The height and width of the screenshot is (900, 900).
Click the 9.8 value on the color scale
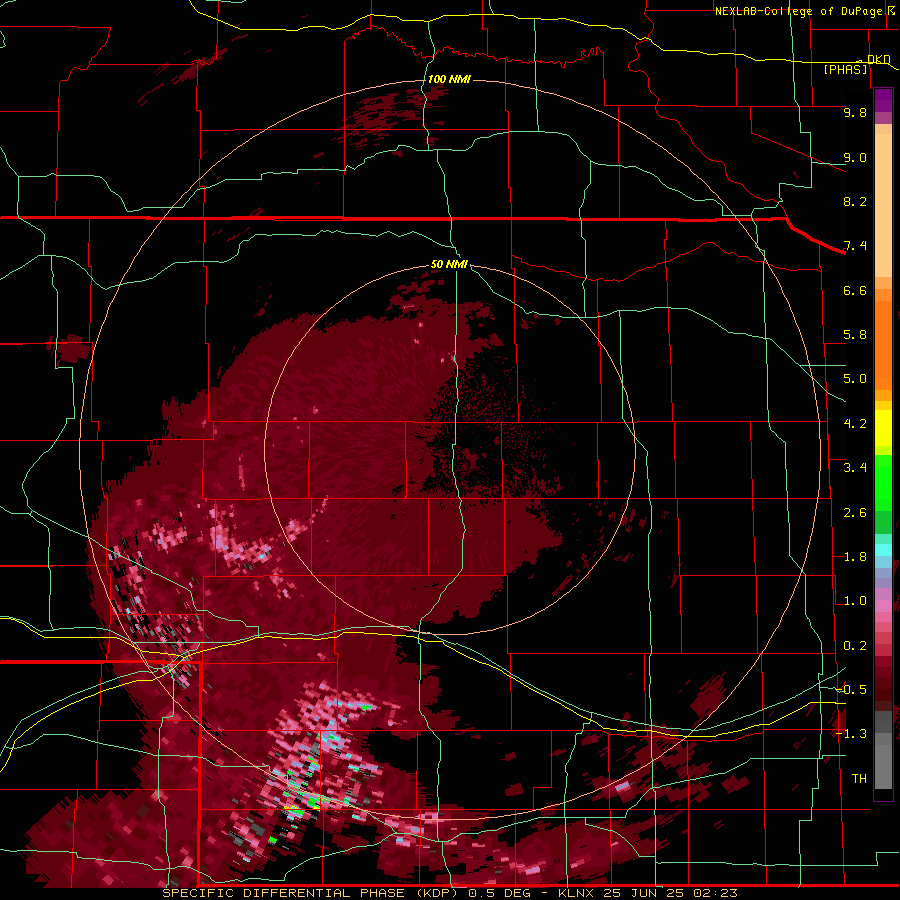[x=855, y=112]
